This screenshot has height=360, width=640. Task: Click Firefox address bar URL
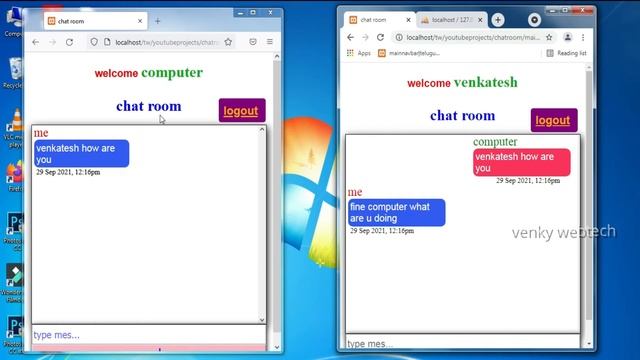(167, 42)
